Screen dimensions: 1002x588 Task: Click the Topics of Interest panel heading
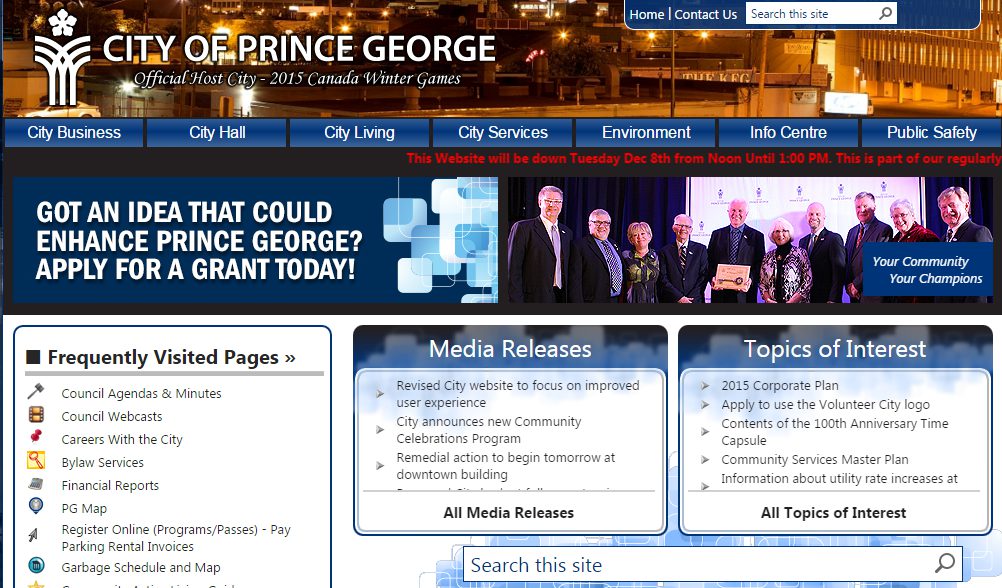pyautogui.click(x=835, y=349)
